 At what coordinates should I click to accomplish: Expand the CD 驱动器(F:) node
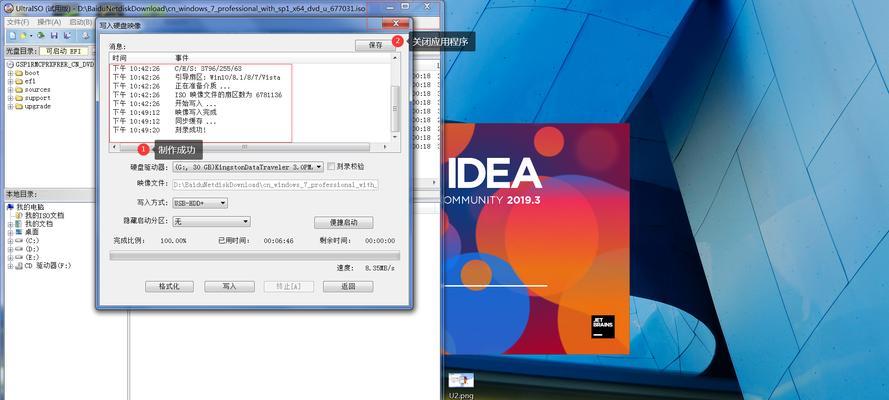point(10,266)
